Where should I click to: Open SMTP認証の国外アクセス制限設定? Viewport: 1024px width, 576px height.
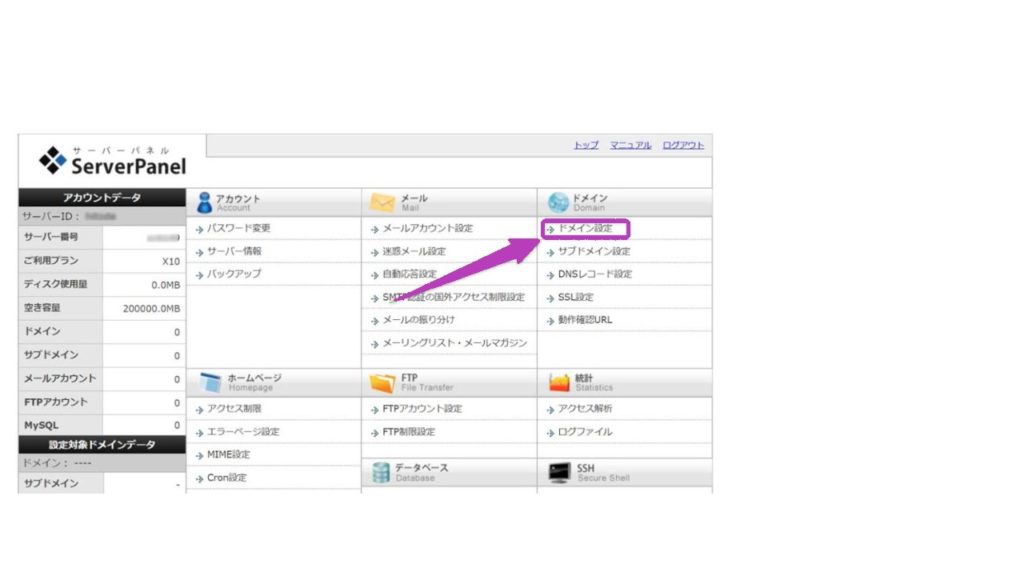[x=453, y=297]
